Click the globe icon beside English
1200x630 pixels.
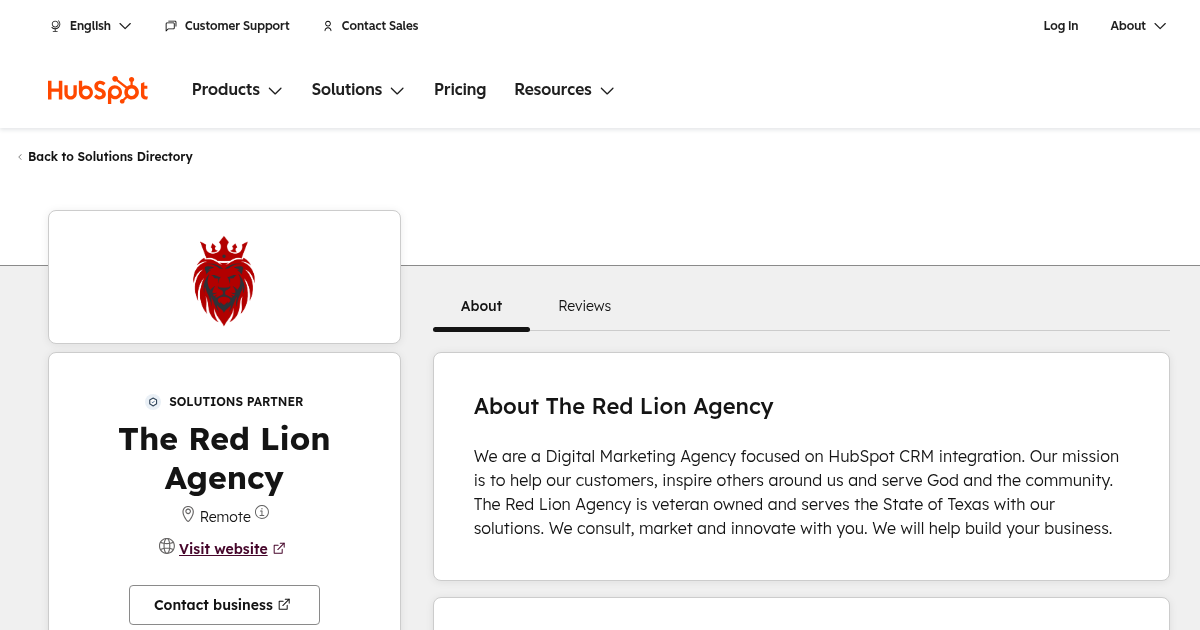click(56, 26)
